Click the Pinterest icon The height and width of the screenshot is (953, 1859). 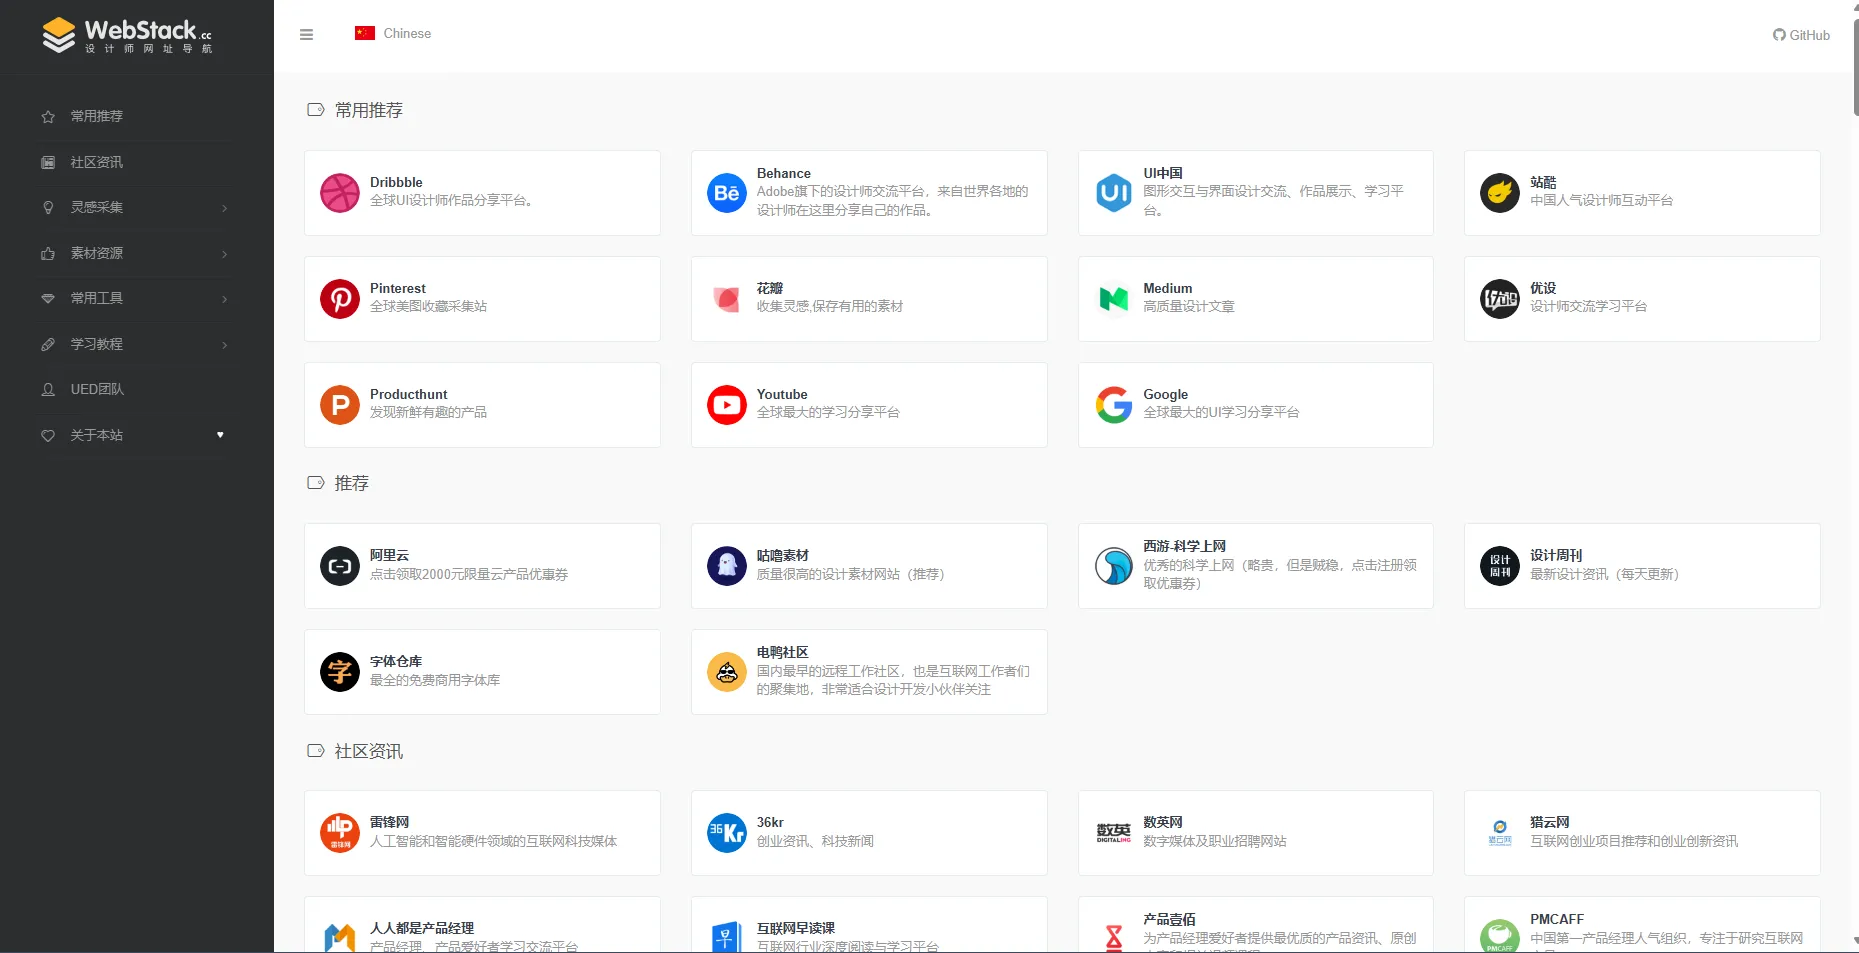pyautogui.click(x=340, y=299)
